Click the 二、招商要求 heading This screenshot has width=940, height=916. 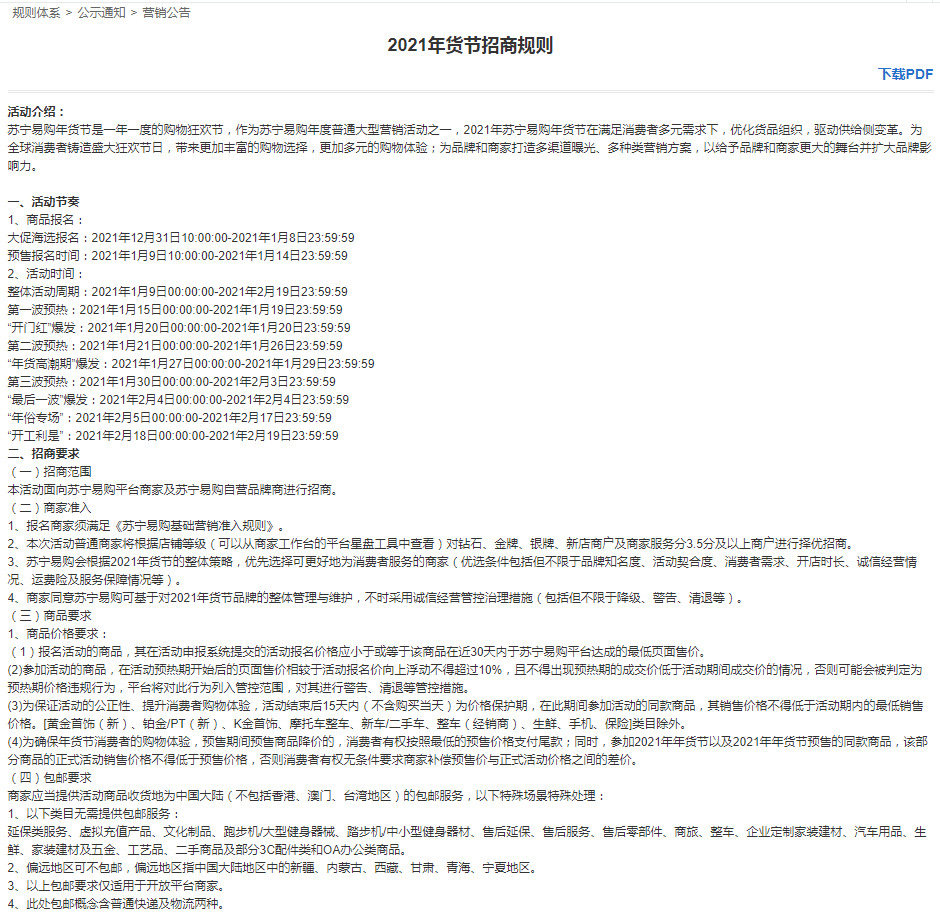(43, 453)
